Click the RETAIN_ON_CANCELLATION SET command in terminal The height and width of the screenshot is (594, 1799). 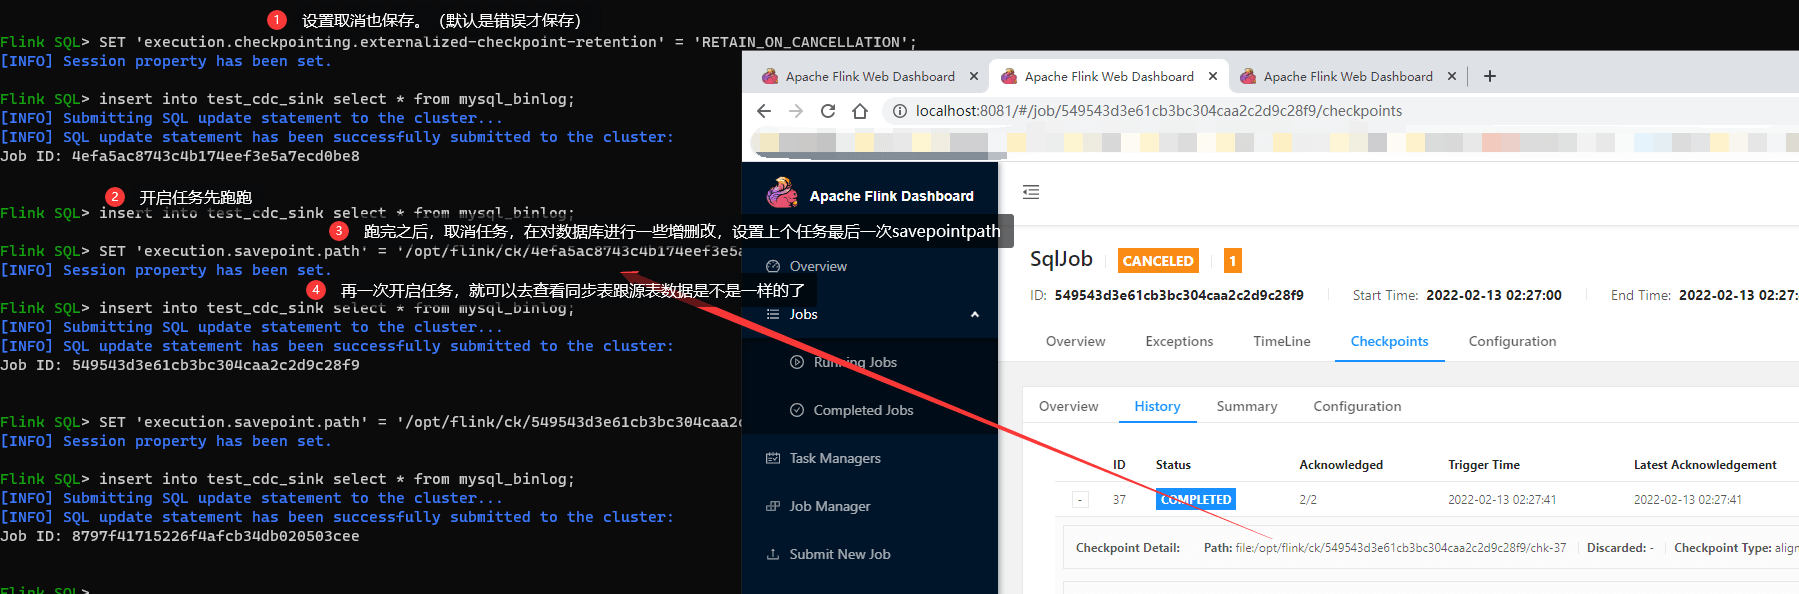coord(507,42)
